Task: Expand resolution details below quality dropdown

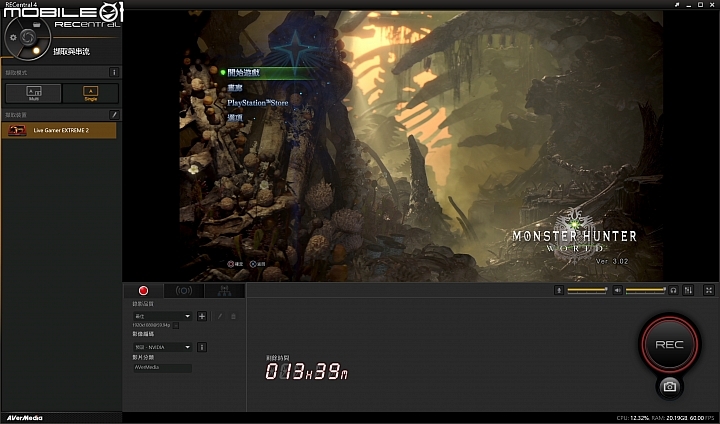Action: click(x=176, y=326)
